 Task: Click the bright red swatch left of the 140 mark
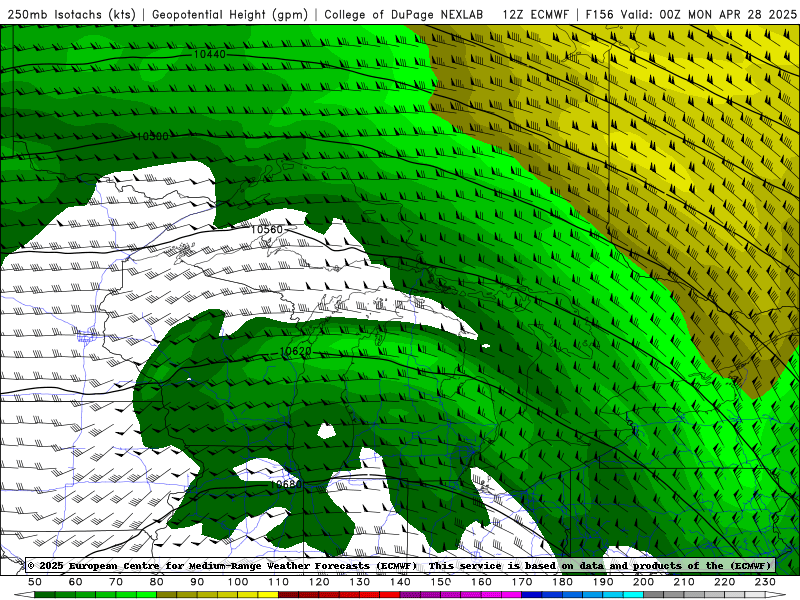coord(390,595)
